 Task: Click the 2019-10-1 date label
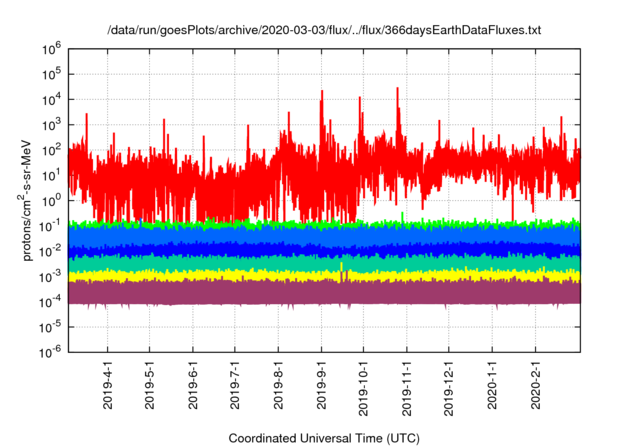pyautogui.click(x=363, y=388)
